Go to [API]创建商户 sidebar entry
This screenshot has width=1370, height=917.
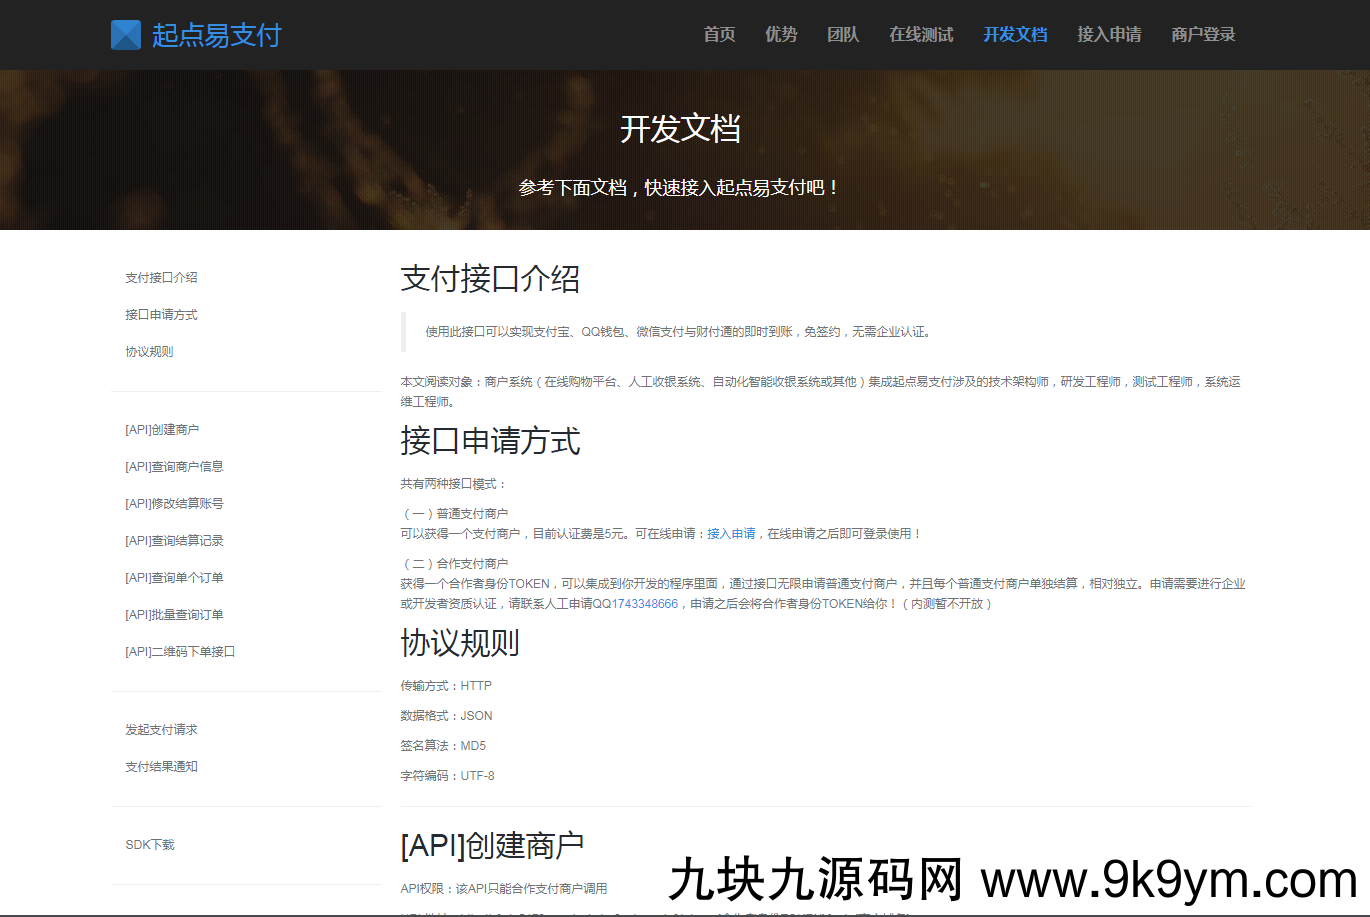162,430
